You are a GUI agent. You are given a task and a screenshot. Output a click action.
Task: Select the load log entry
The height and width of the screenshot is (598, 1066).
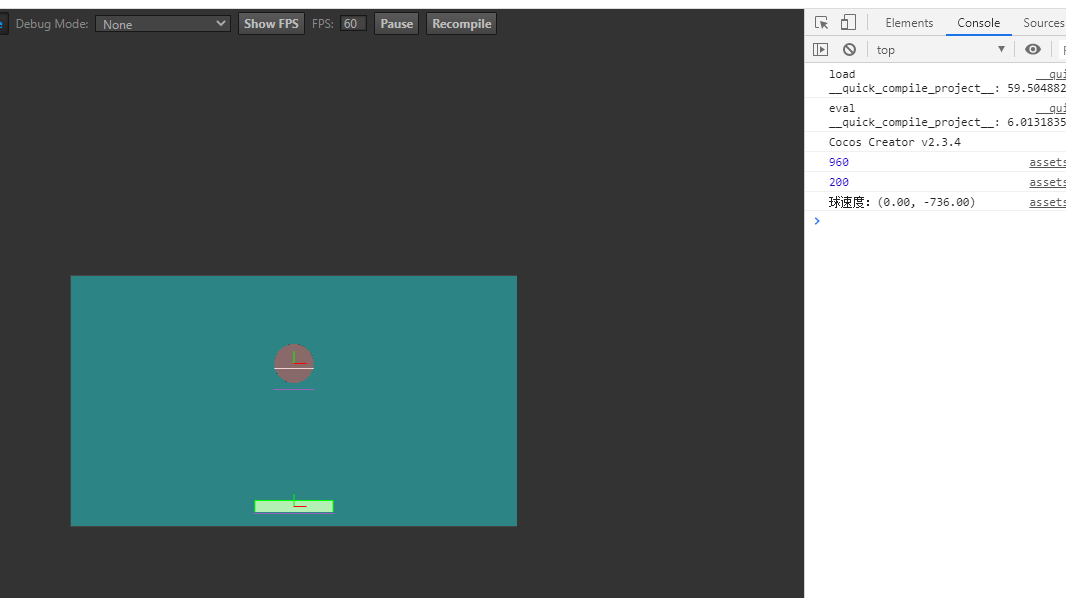point(935,81)
